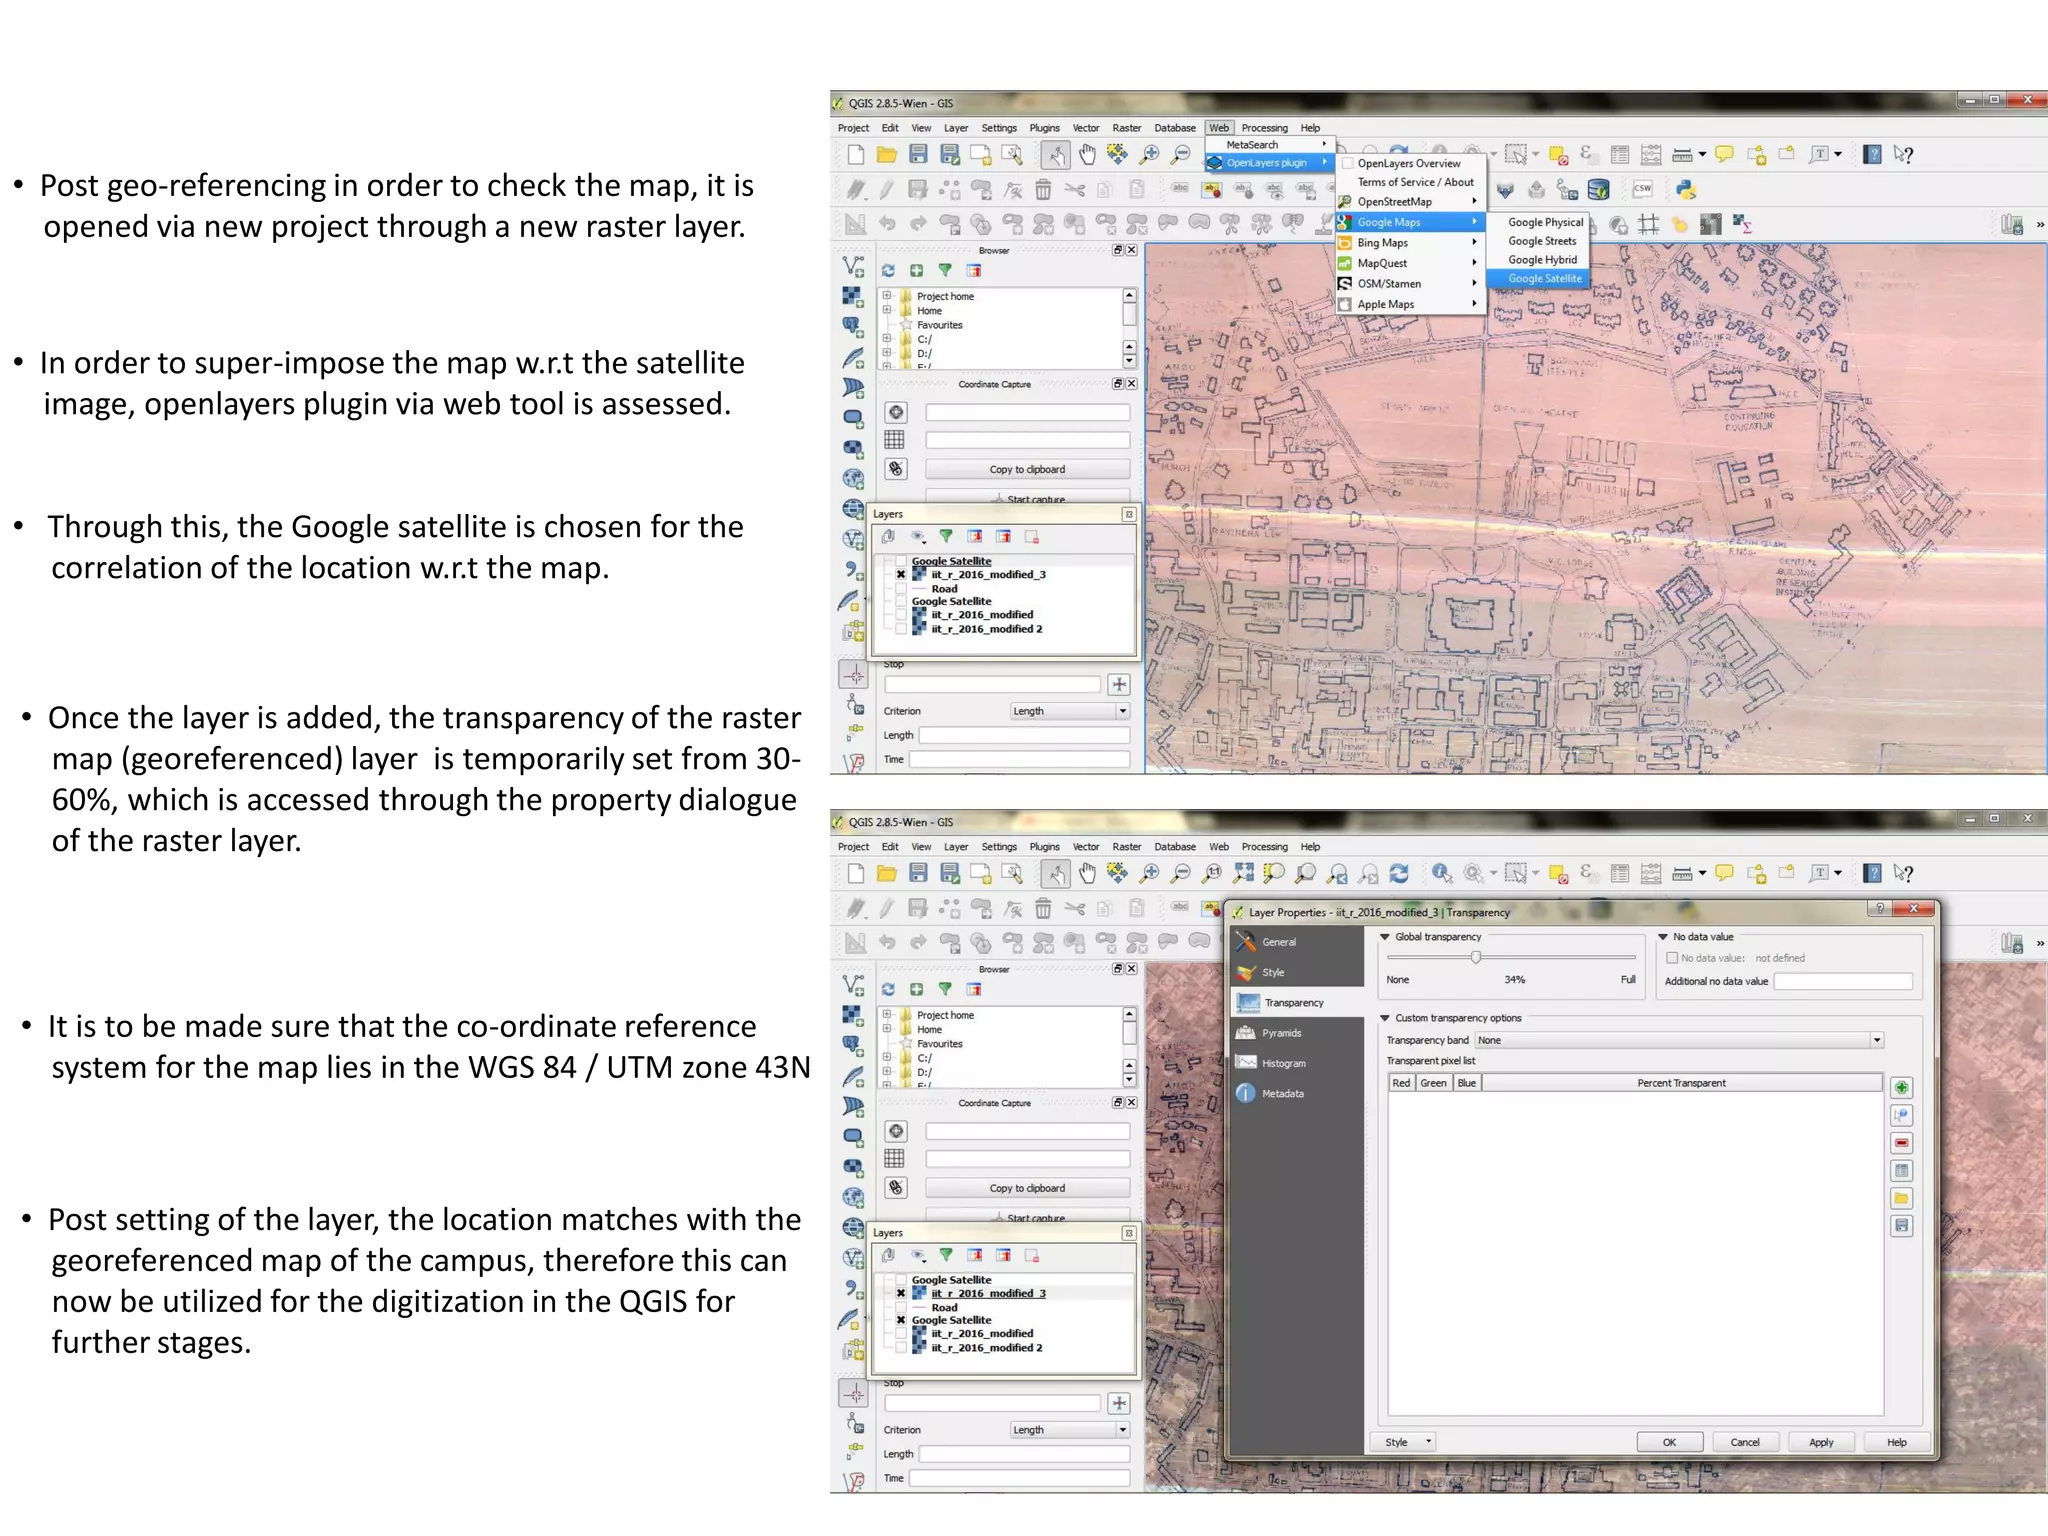Screen dimensions: 2048x1536
Task: Open OpenStreetMap submenu entry
Action: pos(1409,202)
